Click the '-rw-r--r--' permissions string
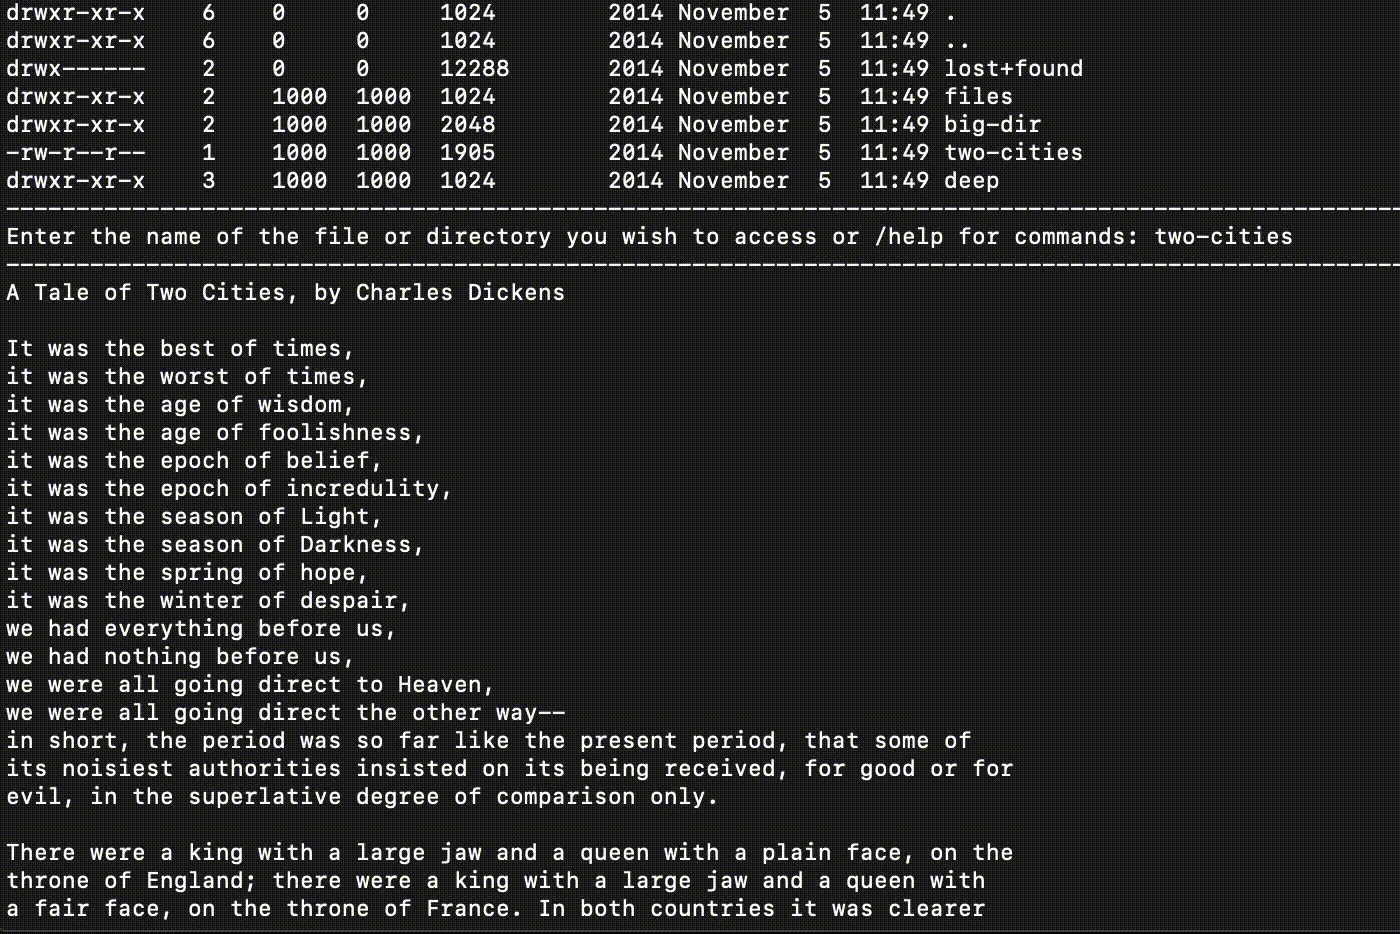The image size is (1400, 934). tap(76, 153)
